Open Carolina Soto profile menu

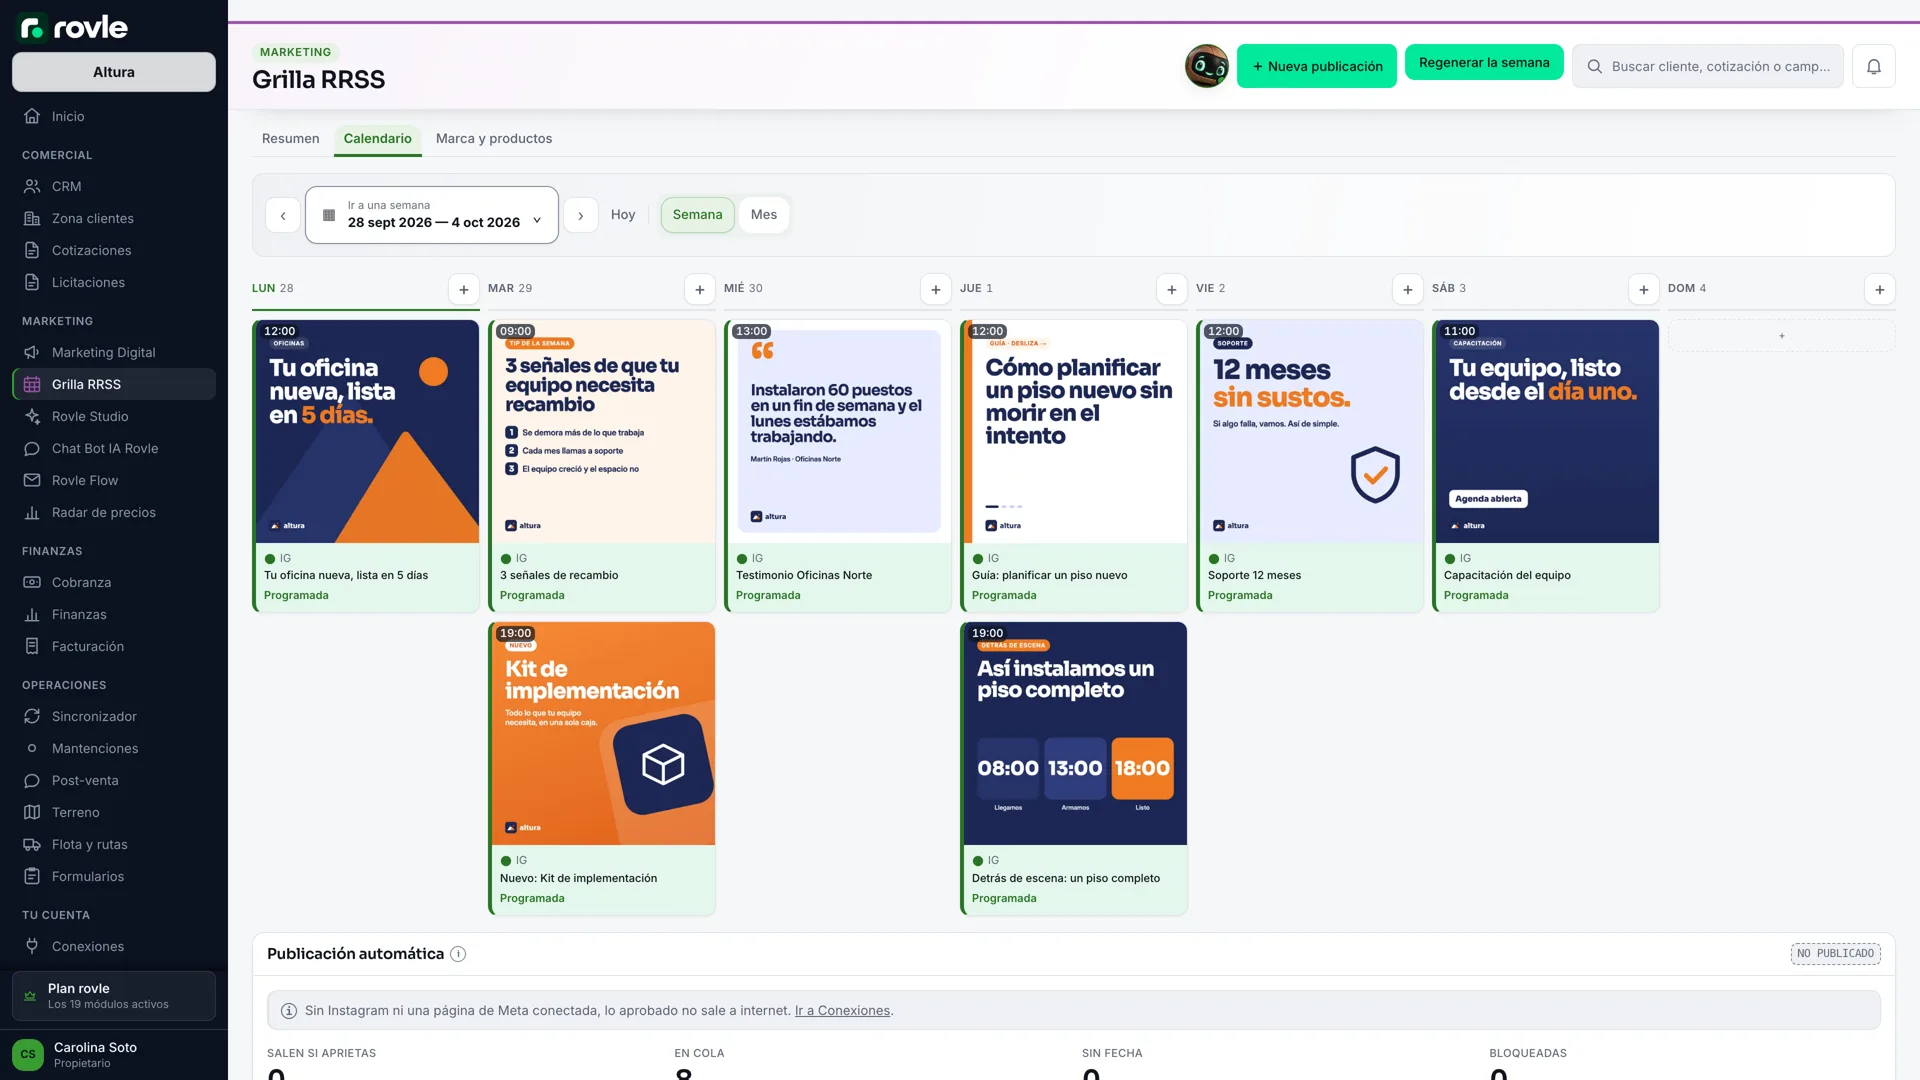(x=114, y=1055)
